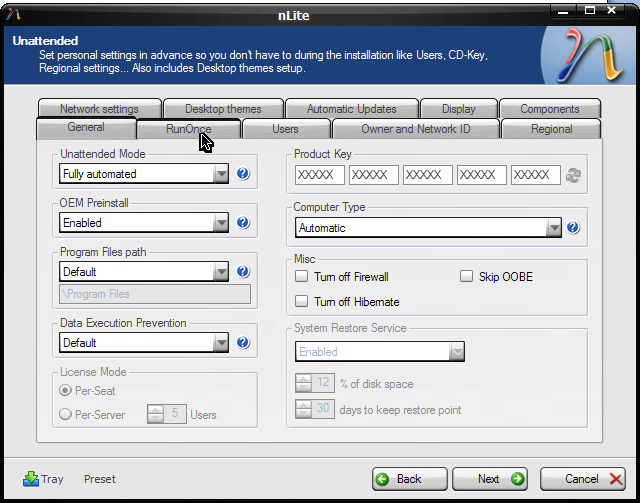Select the Per-Server license radio button

pyautogui.click(x=65, y=414)
